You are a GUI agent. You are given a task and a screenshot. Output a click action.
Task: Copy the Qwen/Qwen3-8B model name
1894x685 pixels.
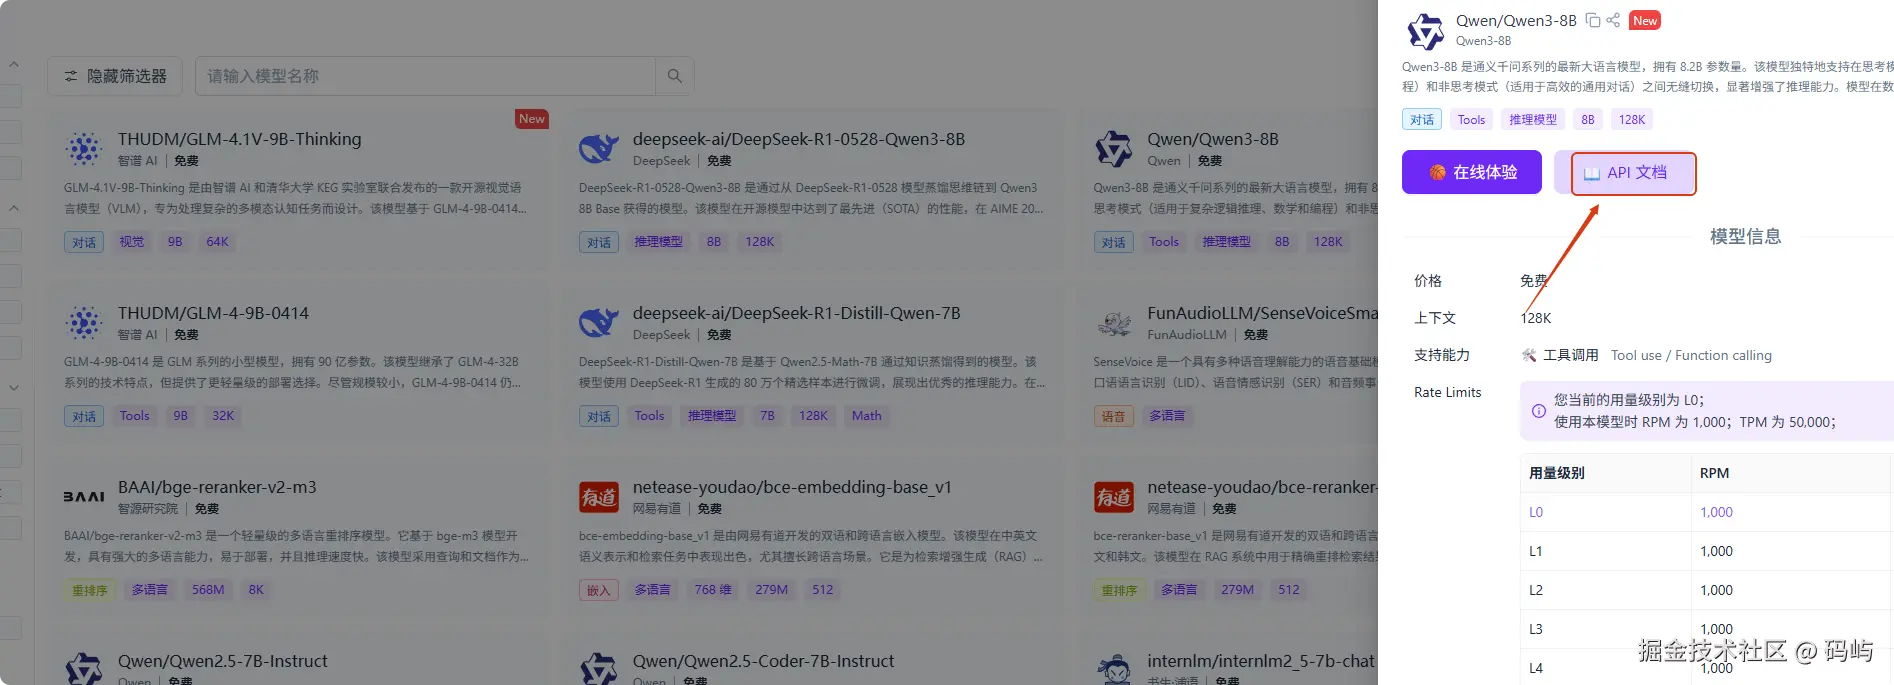pyautogui.click(x=1593, y=20)
